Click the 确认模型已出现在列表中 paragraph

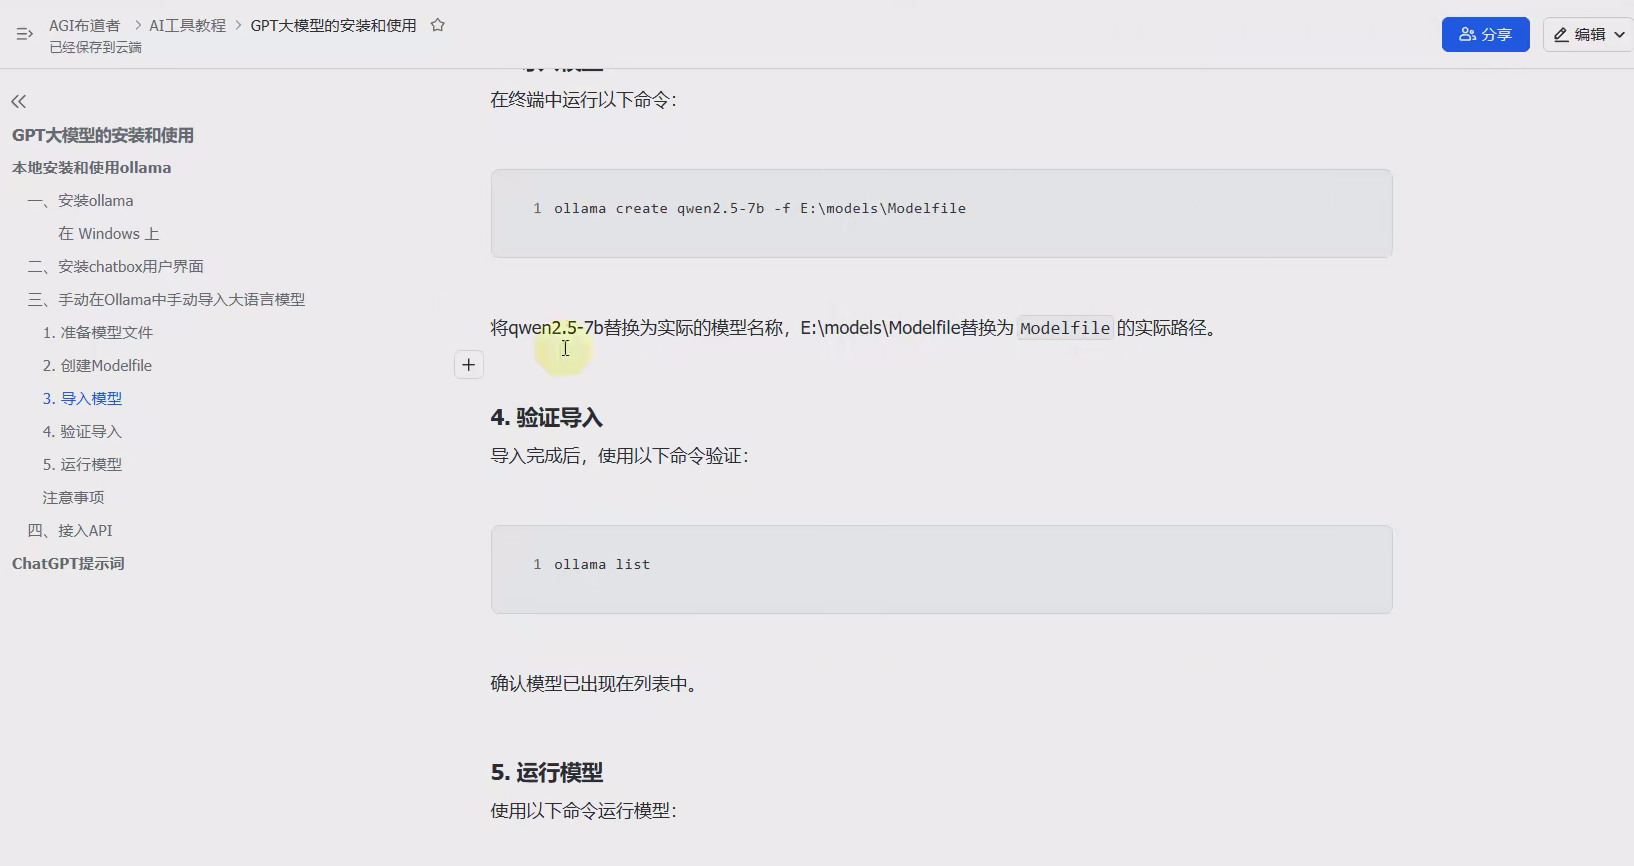[594, 684]
